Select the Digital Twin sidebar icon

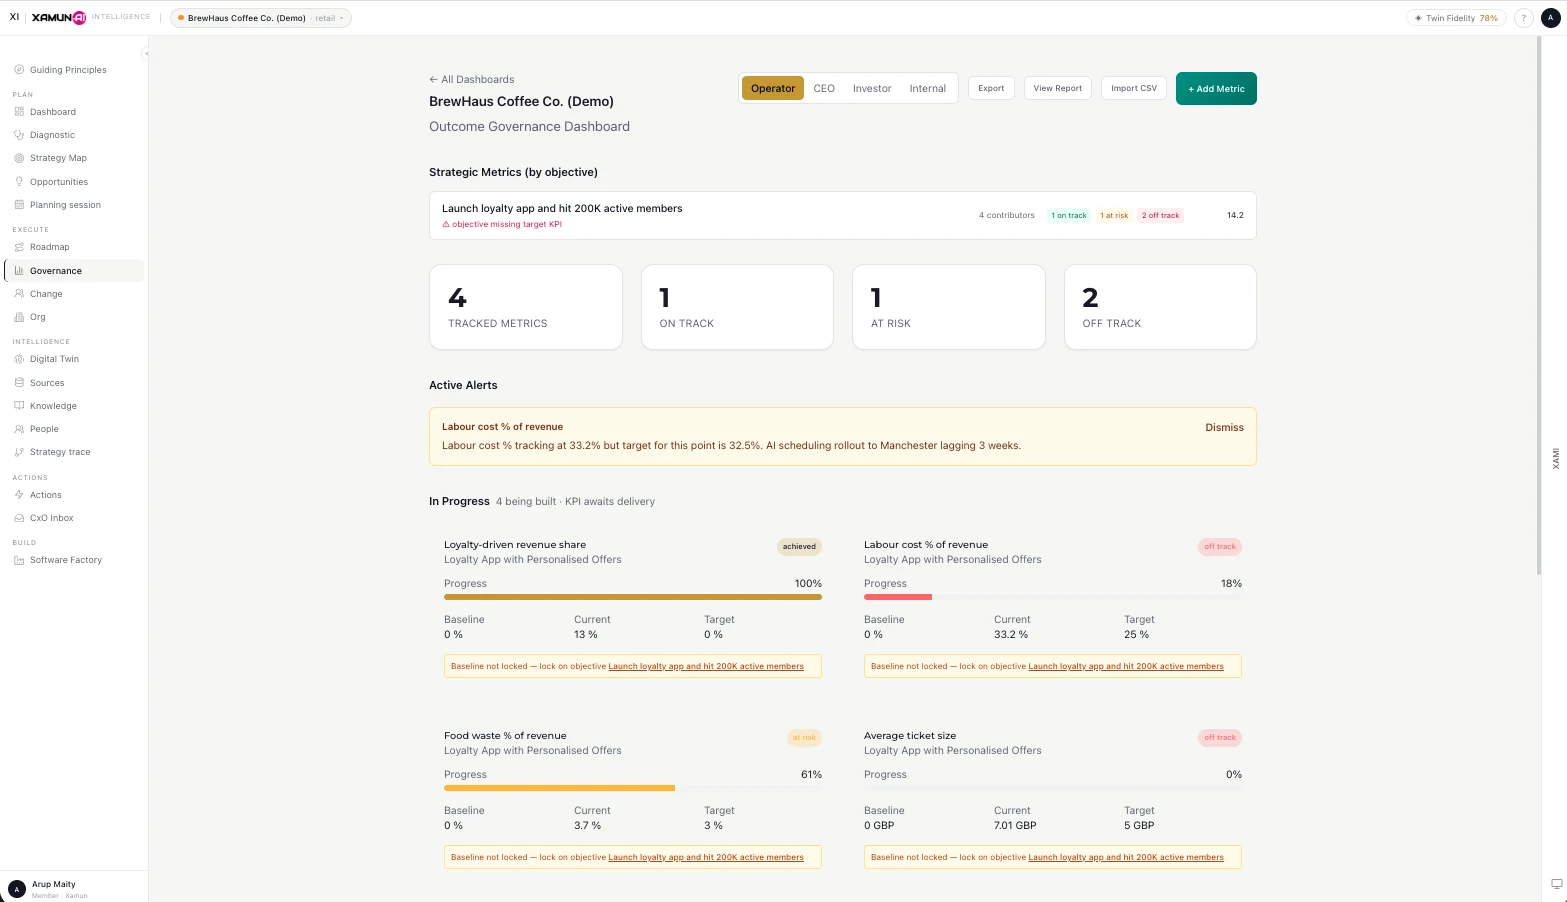tap(18, 358)
